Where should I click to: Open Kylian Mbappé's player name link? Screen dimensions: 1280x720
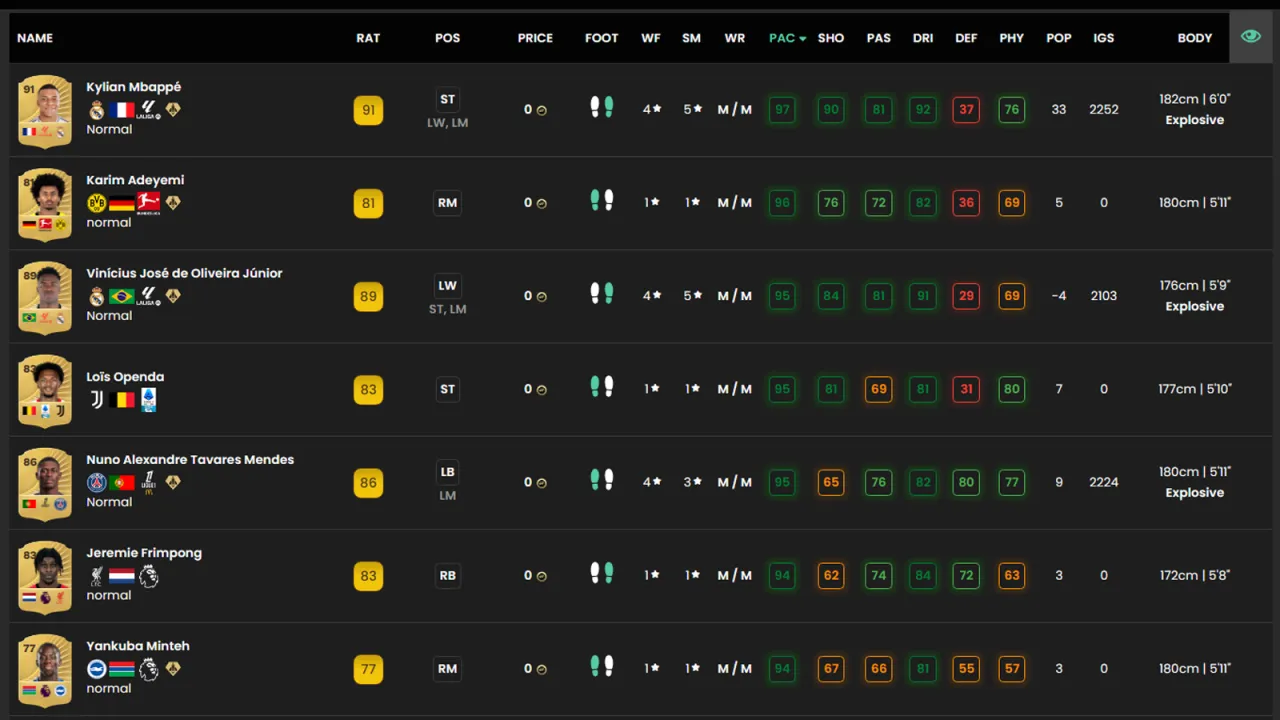133,87
